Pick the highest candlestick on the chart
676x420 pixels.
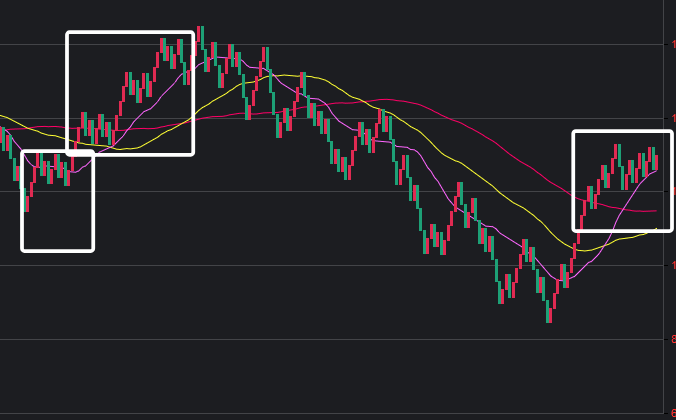199,40
